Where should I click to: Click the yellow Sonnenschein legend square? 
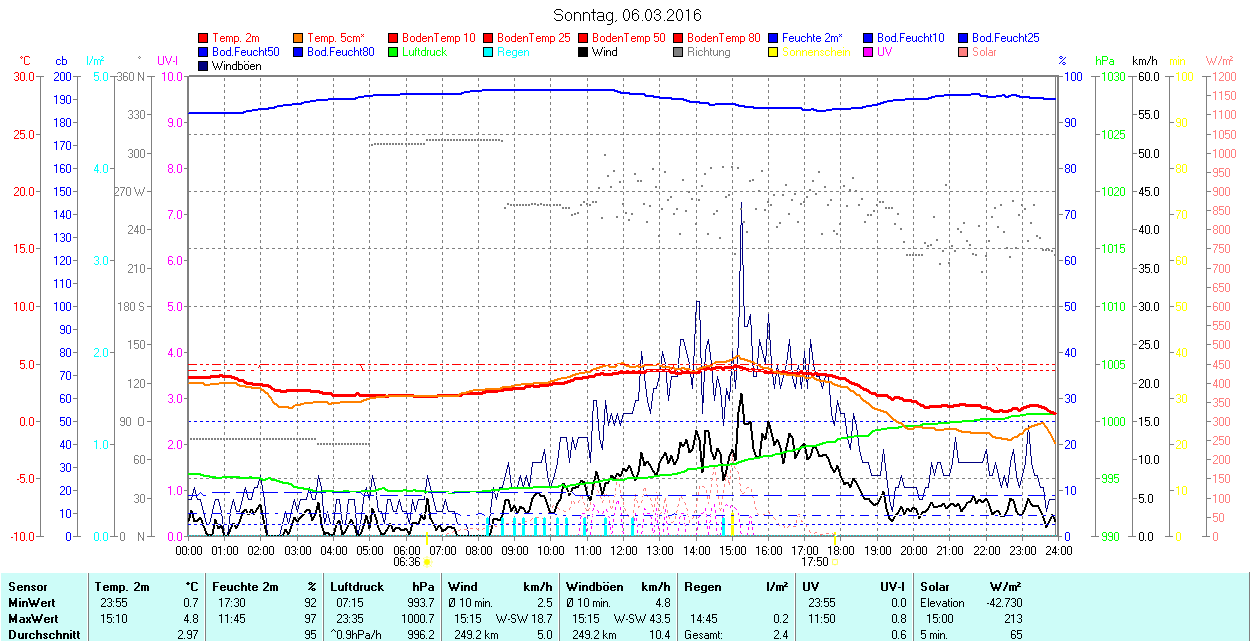[773, 52]
